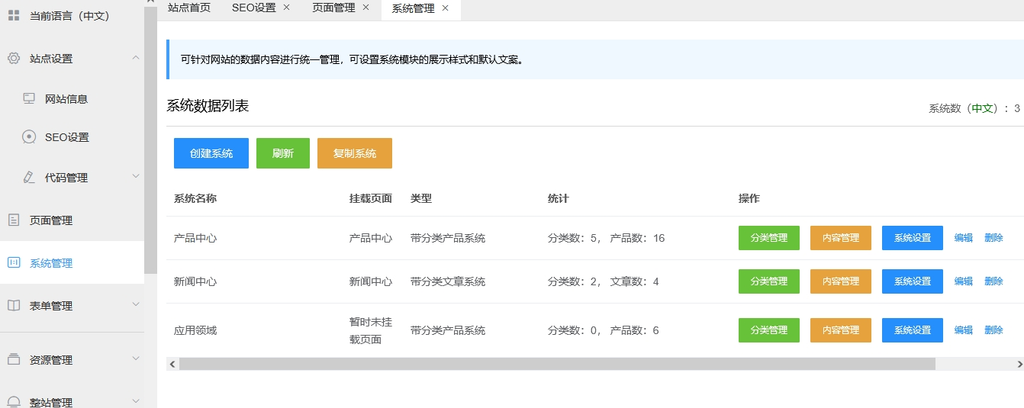
Task: Switch to the SEO设置 tab
Action: click(x=253, y=8)
